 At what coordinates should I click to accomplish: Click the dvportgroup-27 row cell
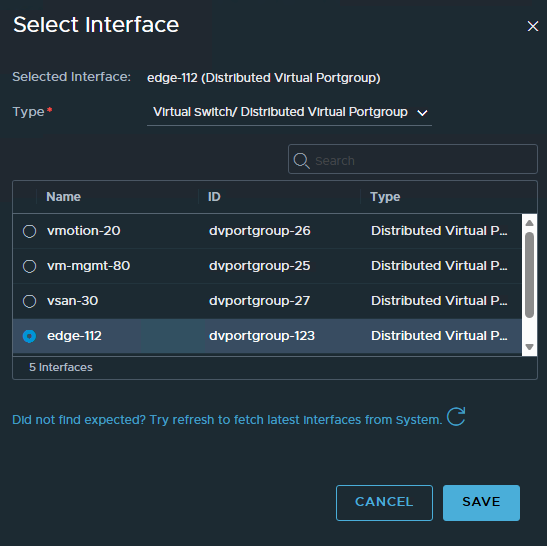259,301
